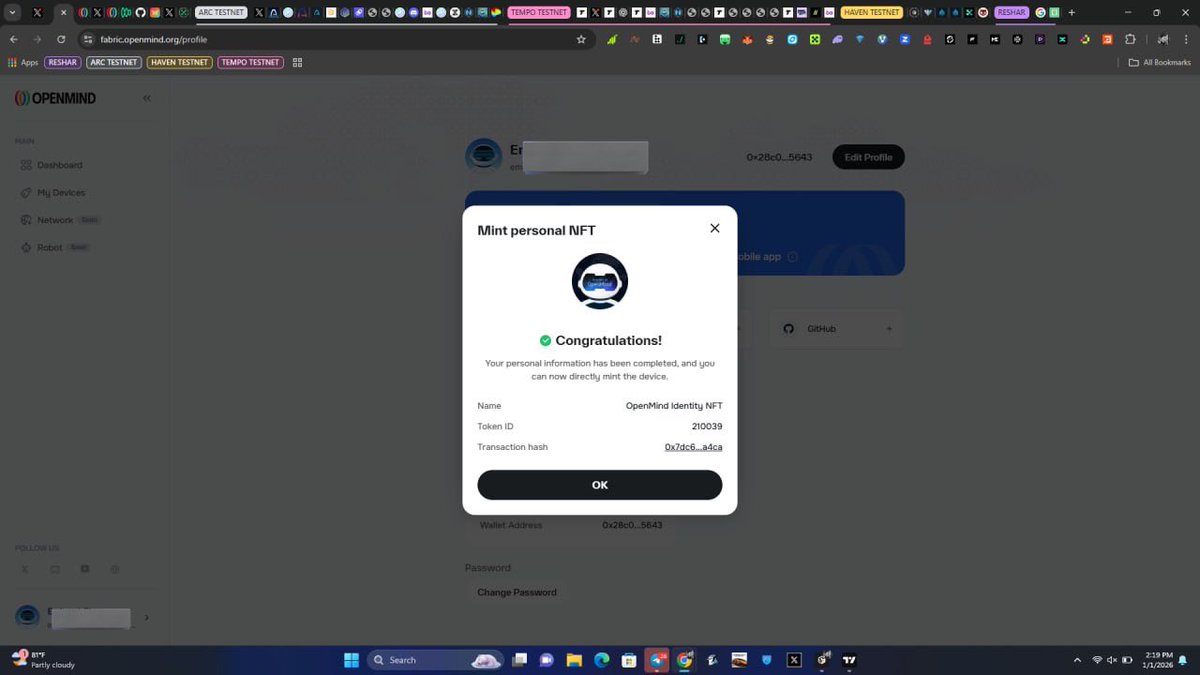
Task: Click the sidebar footer profile avatar
Action: coord(28,617)
